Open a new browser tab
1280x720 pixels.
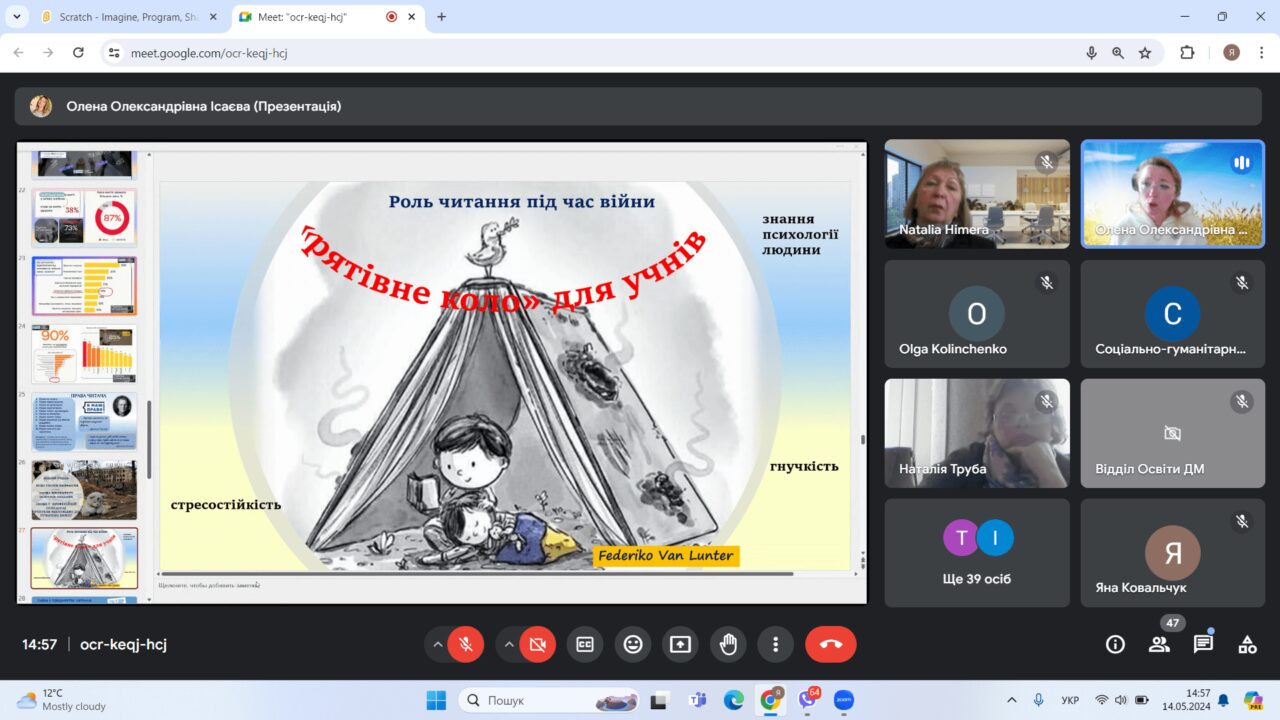[441, 17]
